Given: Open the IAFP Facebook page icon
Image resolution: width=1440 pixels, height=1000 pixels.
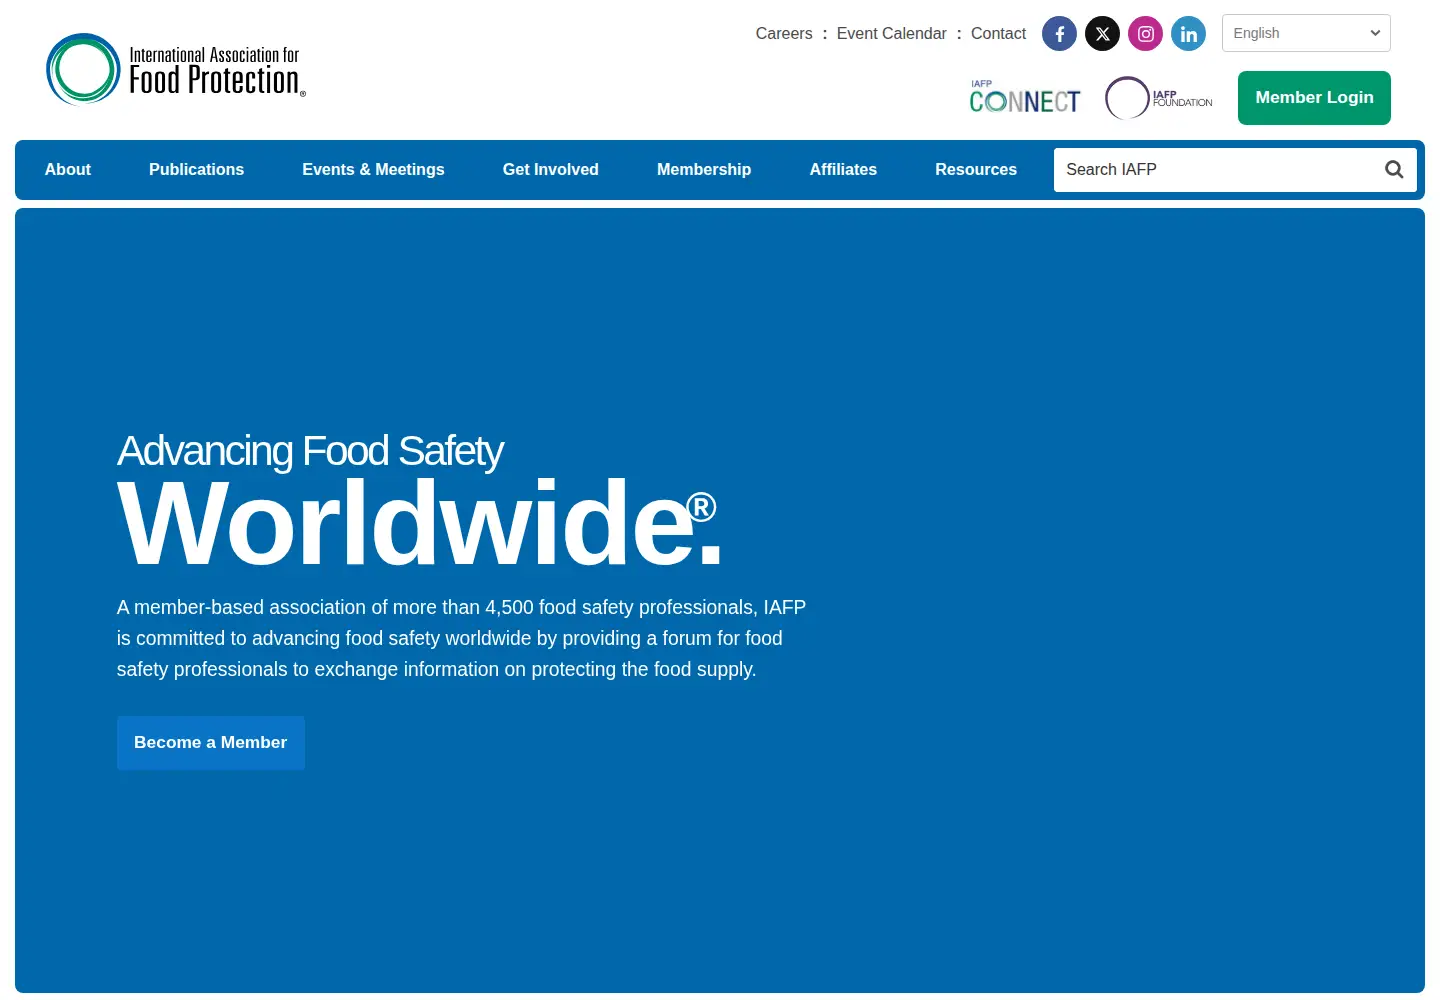Looking at the screenshot, I should coord(1059,33).
